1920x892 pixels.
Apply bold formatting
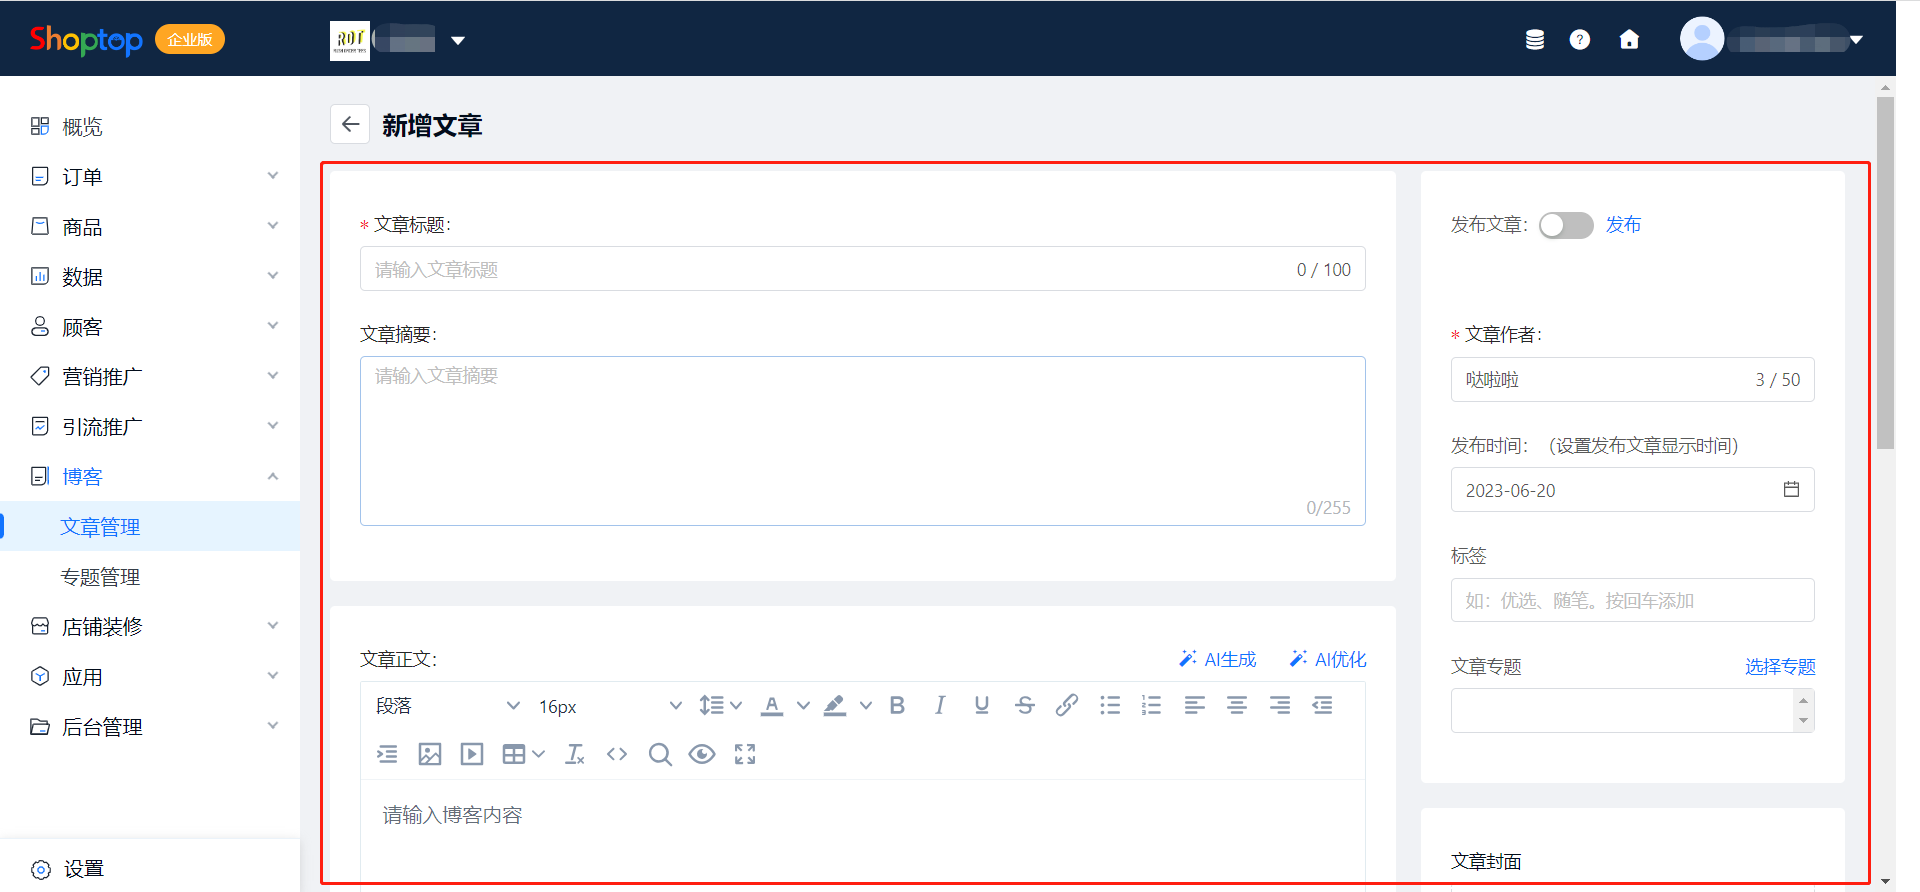pos(897,706)
